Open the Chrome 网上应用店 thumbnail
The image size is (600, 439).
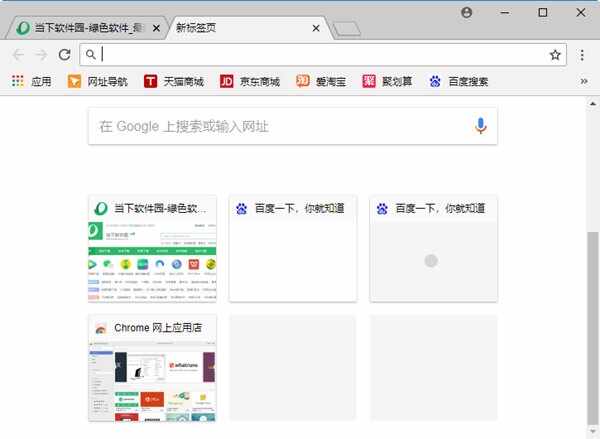click(152, 368)
